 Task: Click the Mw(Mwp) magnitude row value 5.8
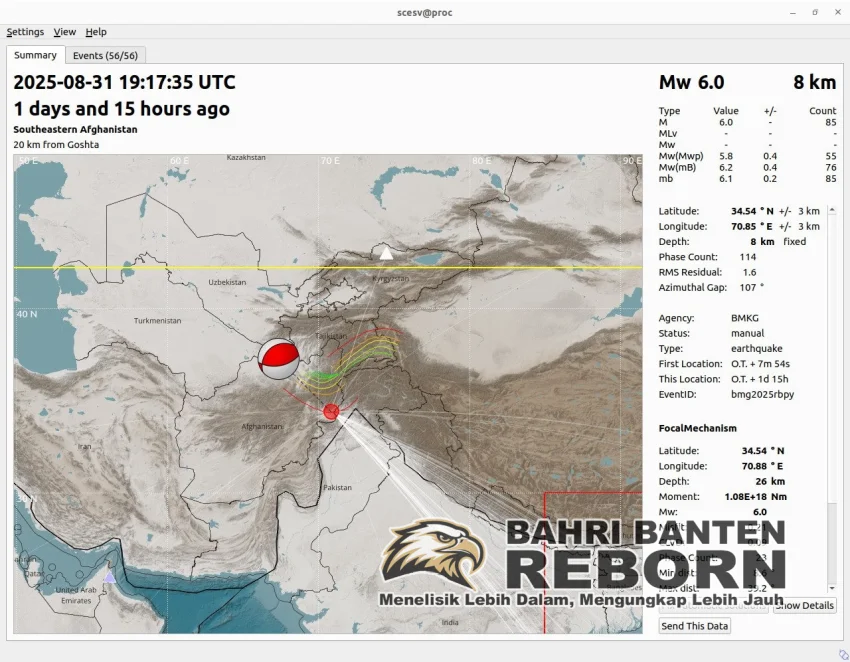pyautogui.click(x=726, y=156)
